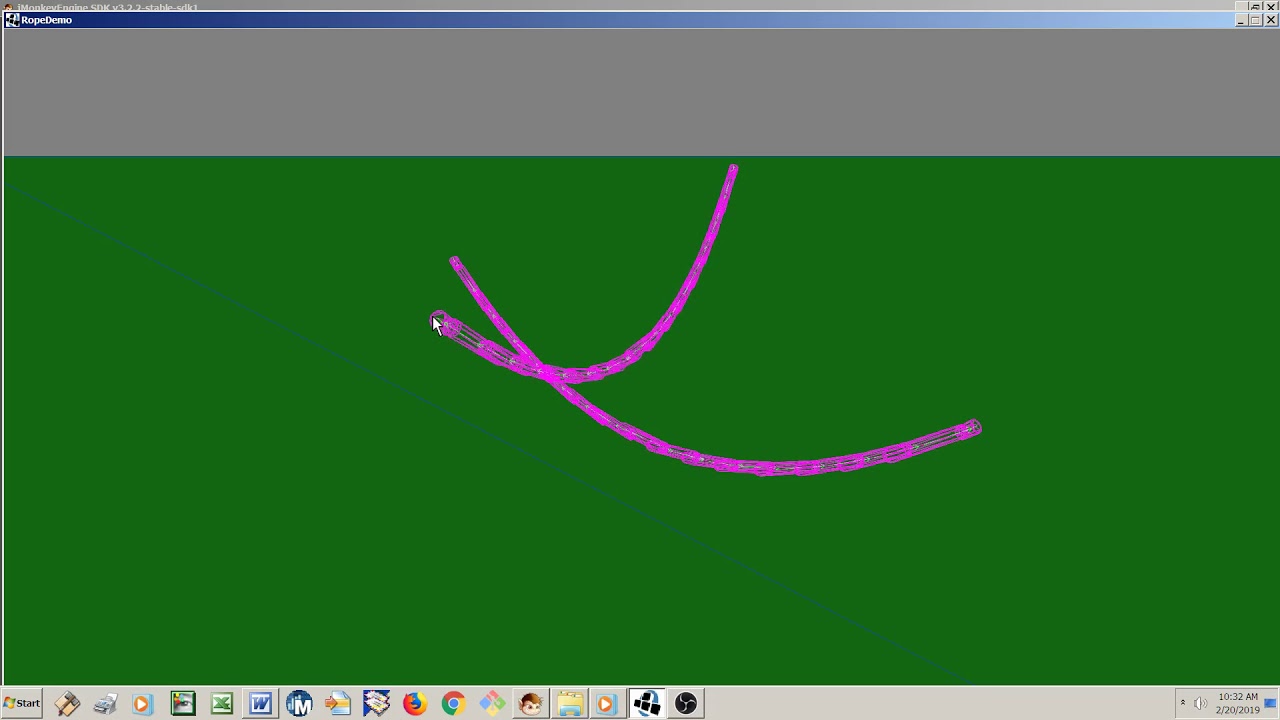Open the faded multicolor diamond icon
Screen dimensions: 1280x720
pyautogui.click(x=492, y=704)
